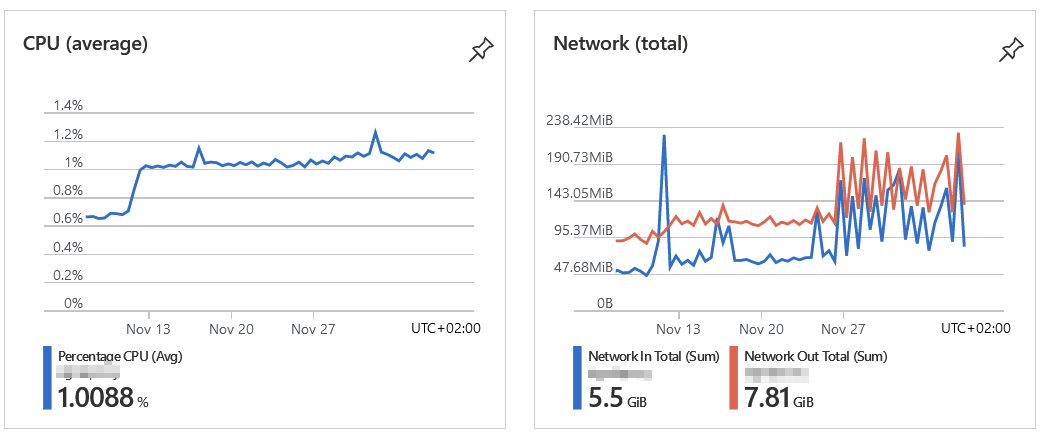Open the CPU (average) chart title
1048x433 pixels.
(x=86, y=44)
